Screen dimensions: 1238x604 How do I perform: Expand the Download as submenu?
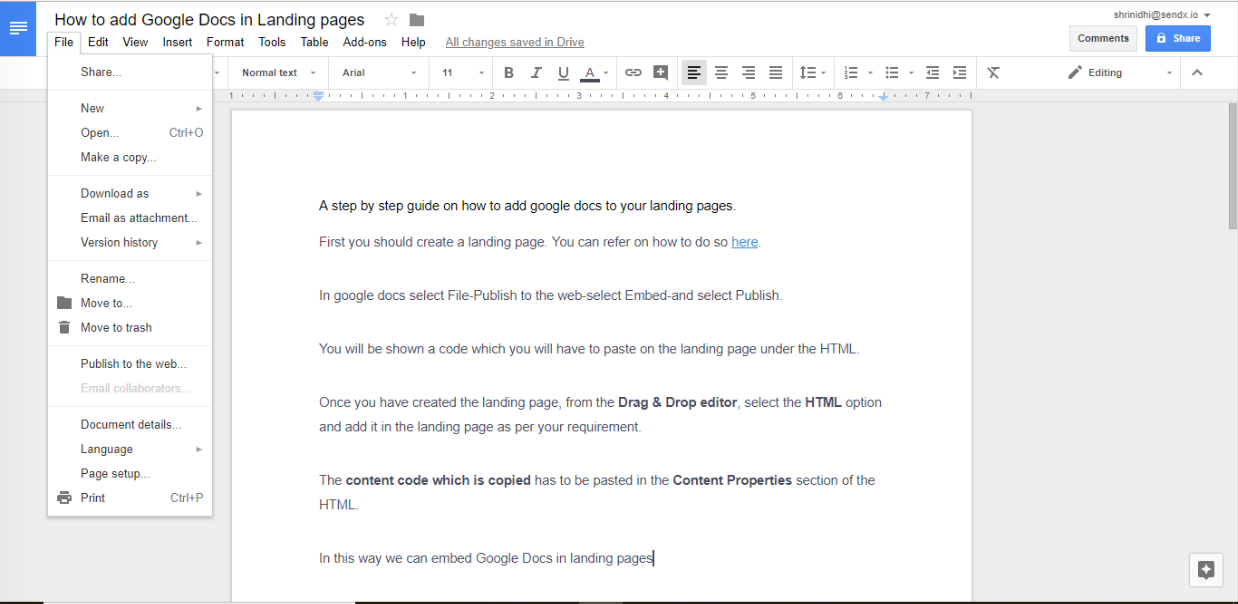click(x=130, y=193)
